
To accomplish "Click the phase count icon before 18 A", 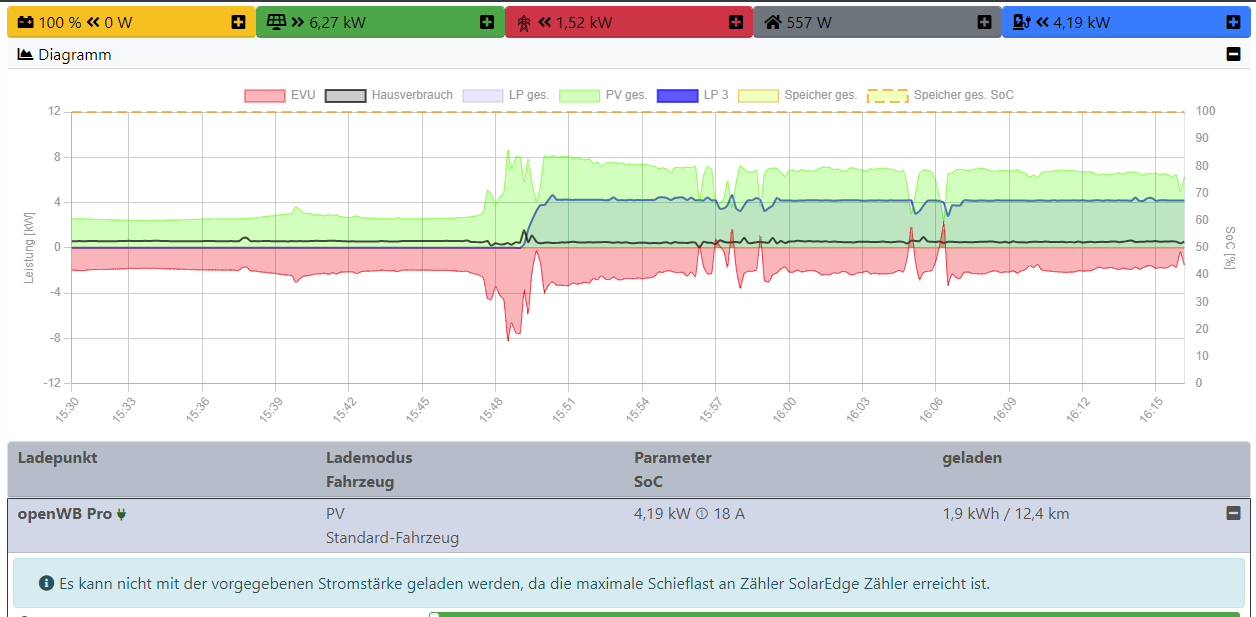I will click(702, 515).
